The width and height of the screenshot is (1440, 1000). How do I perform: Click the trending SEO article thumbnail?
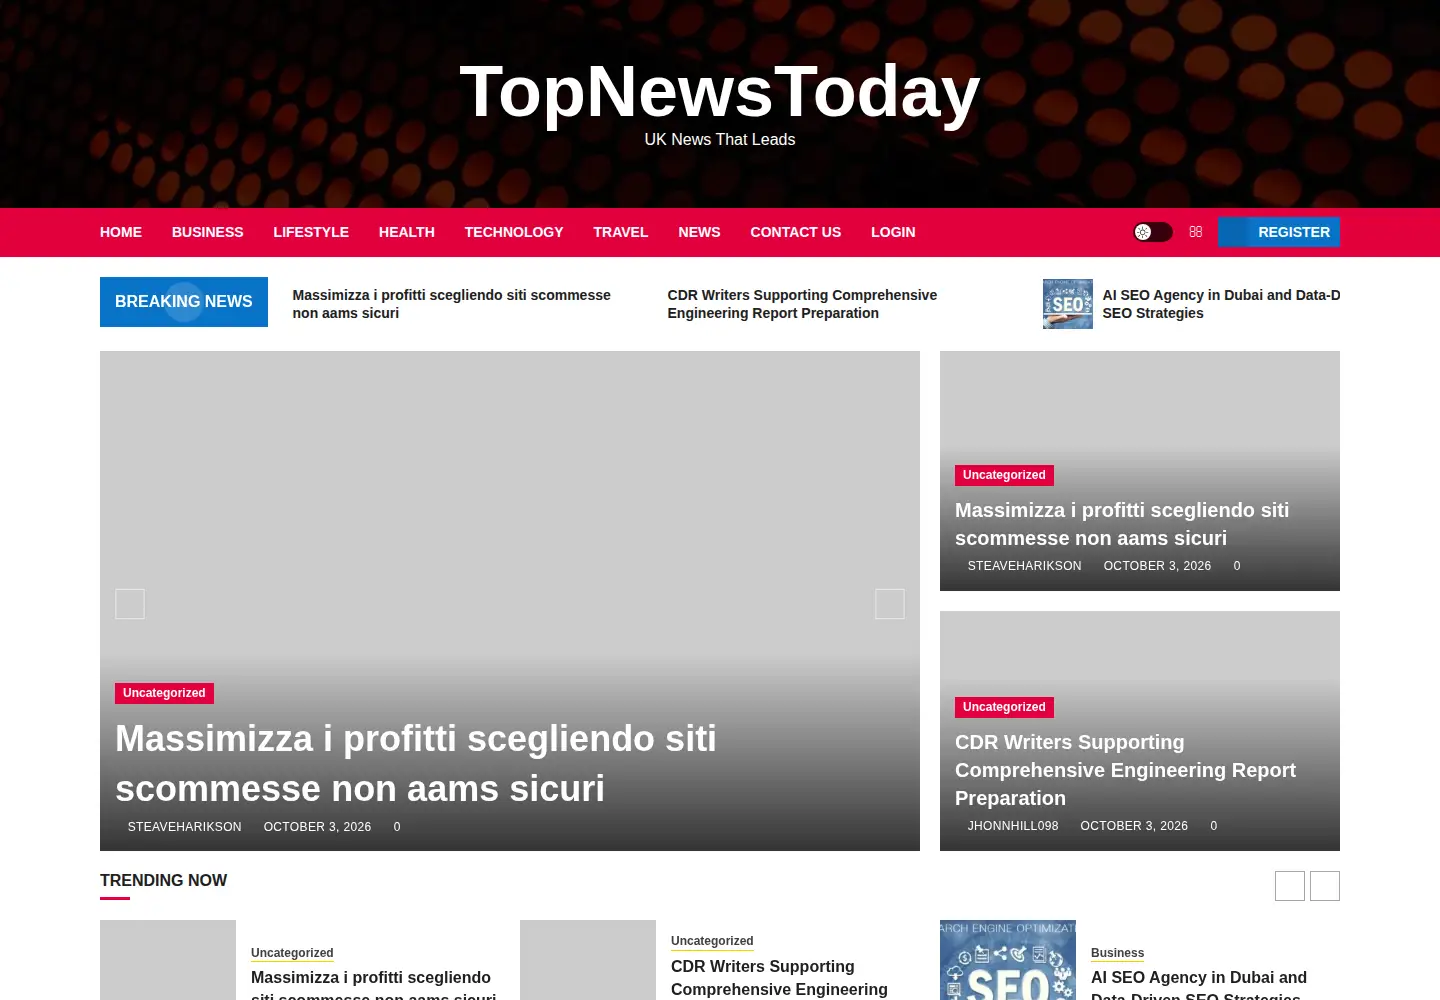pyautogui.click(x=1008, y=960)
